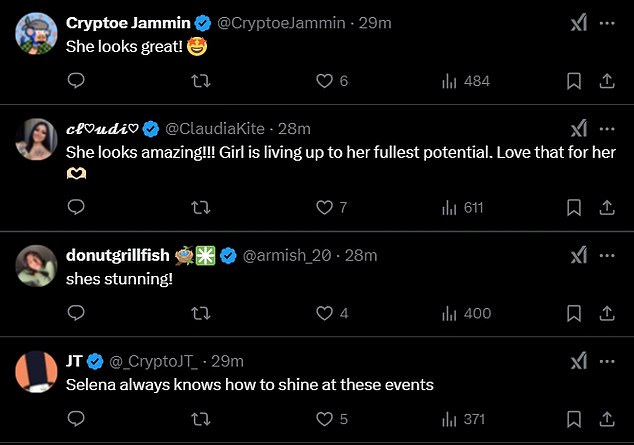The width and height of the screenshot is (634, 445).
Task: Open more options menu on donutgrillfish's tweet
Action: [x=607, y=255]
